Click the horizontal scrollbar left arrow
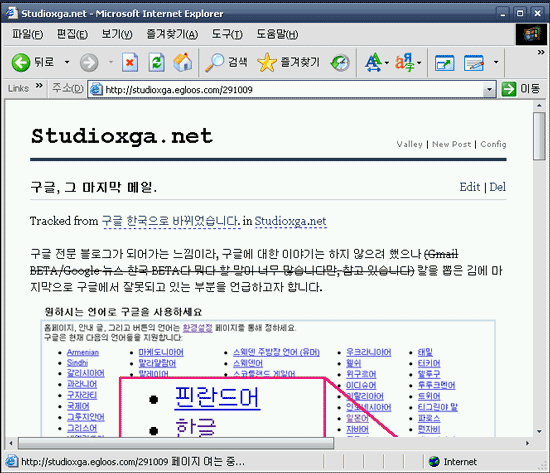The width and height of the screenshot is (550, 473). (x=11, y=443)
